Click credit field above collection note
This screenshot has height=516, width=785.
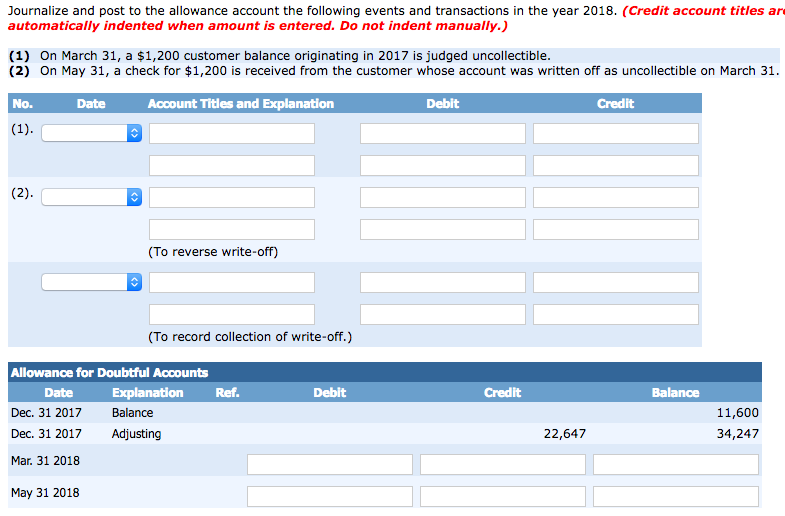(x=615, y=314)
